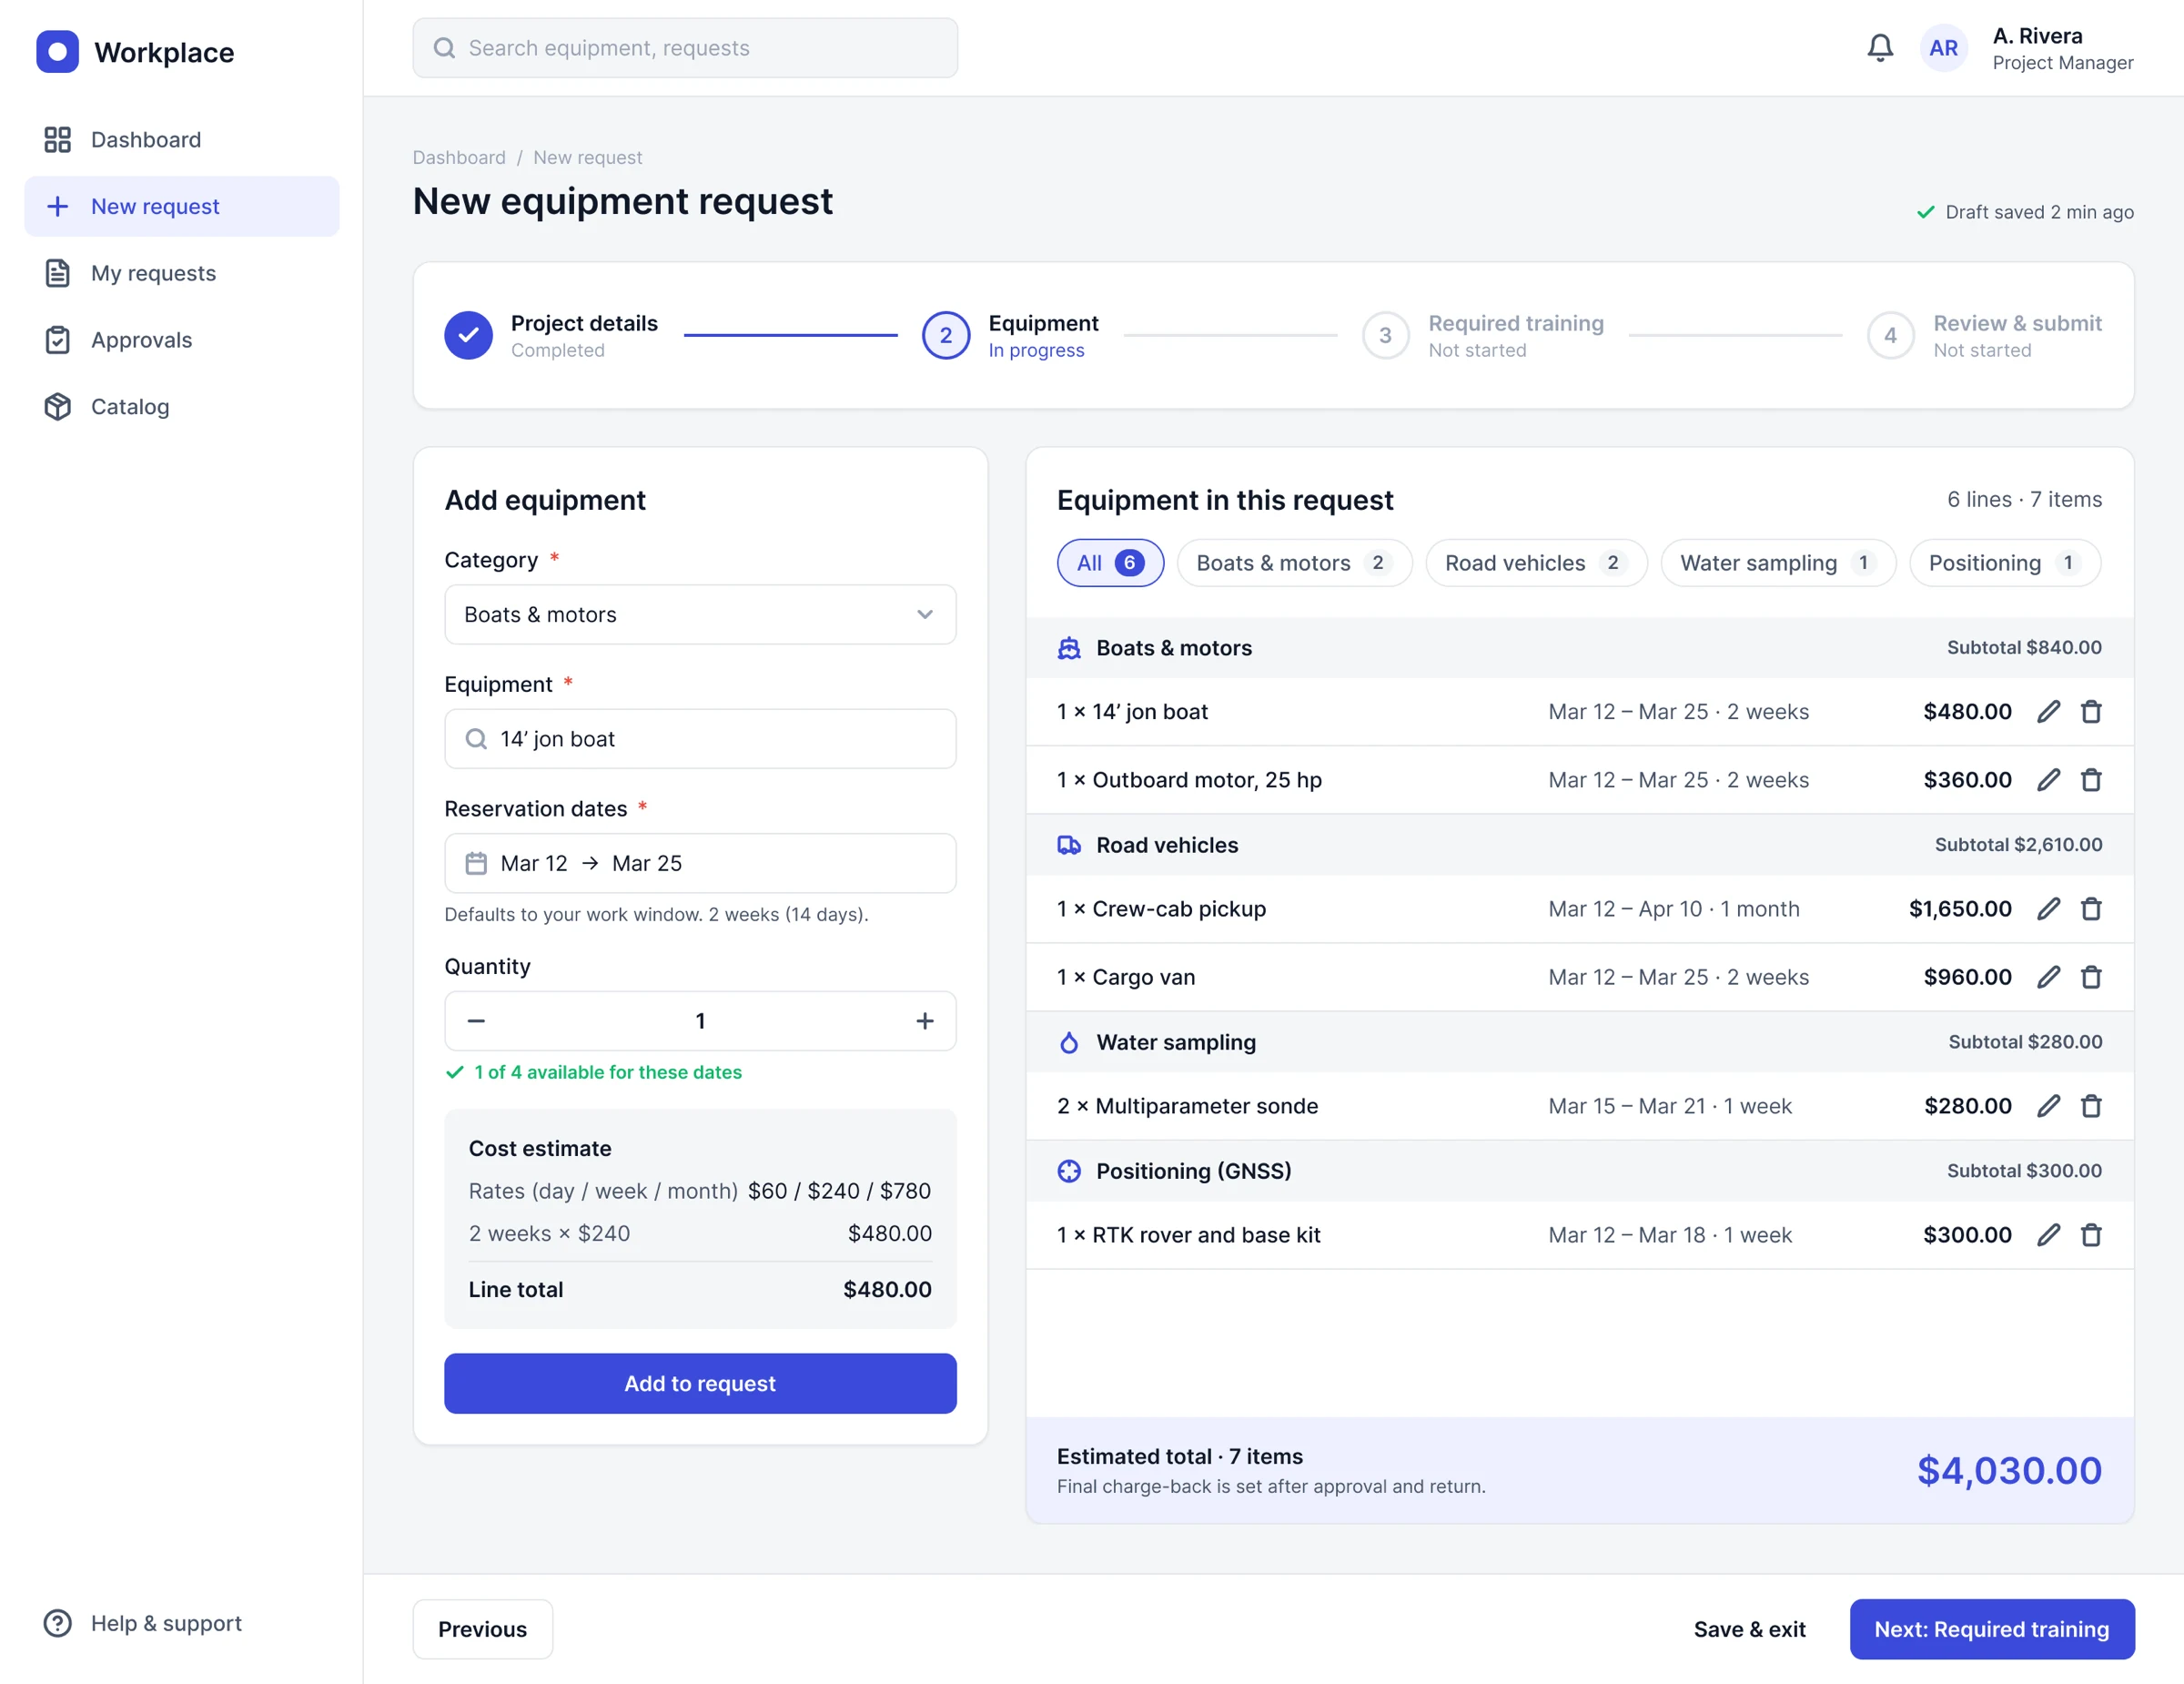This screenshot has height=1684, width=2184.
Task: Delete the Outboard motor, 25 hp line
Action: 2091,779
